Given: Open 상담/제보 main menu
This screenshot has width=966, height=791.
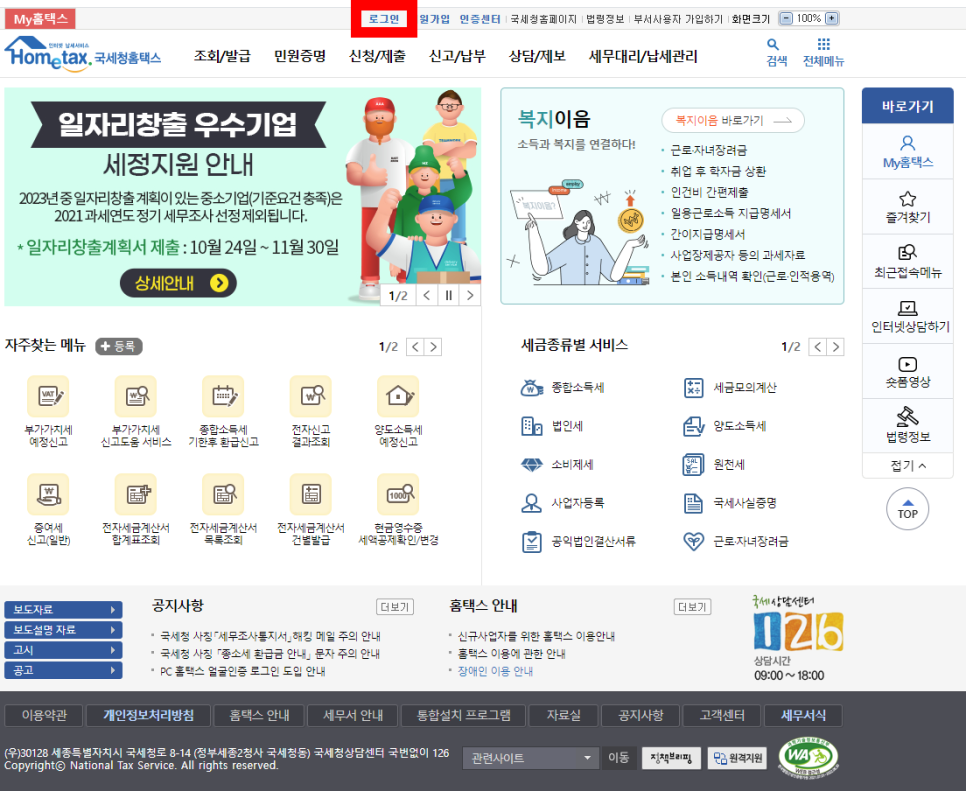Looking at the screenshot, I should coord(537,56).
